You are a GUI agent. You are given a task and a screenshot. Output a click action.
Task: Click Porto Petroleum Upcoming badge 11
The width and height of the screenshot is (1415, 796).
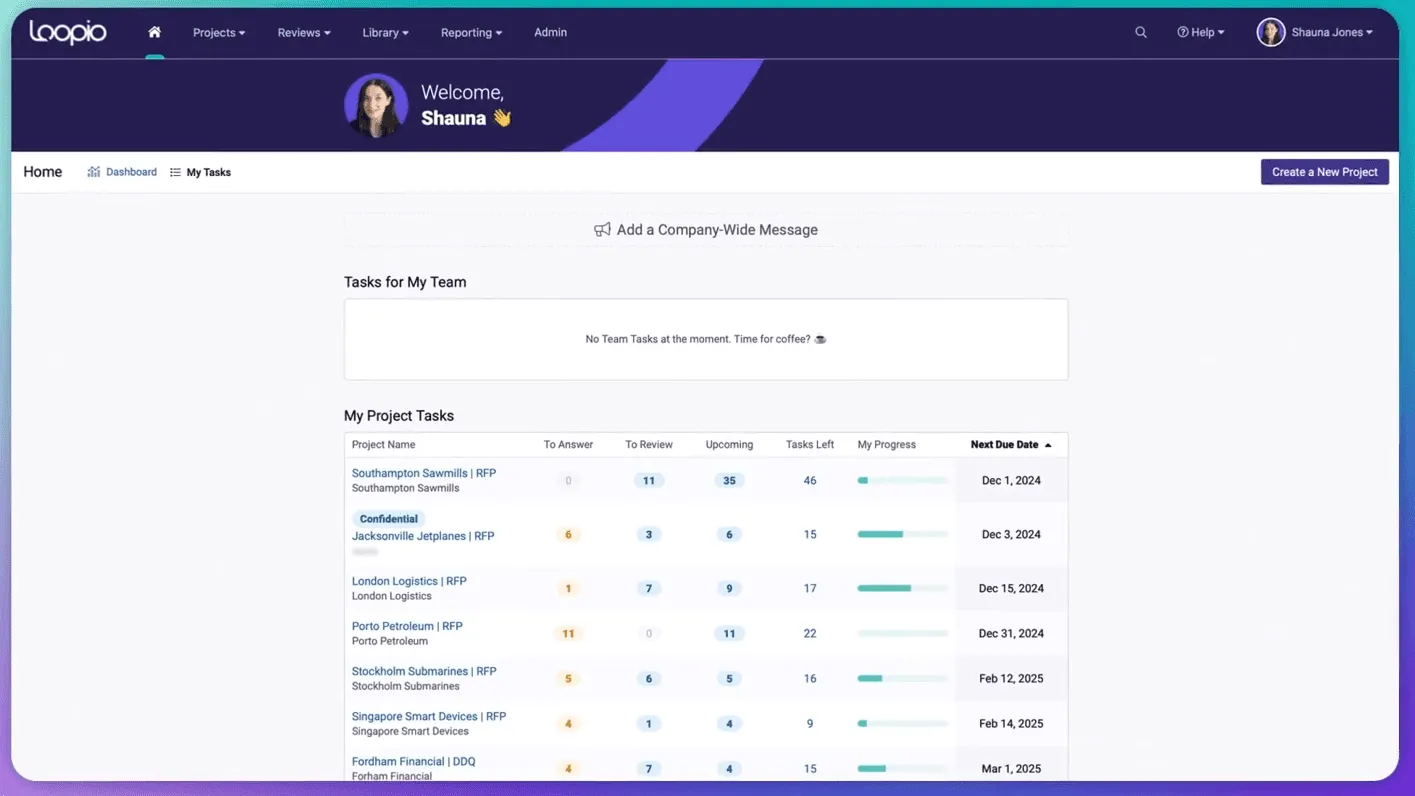pos(729,634)
